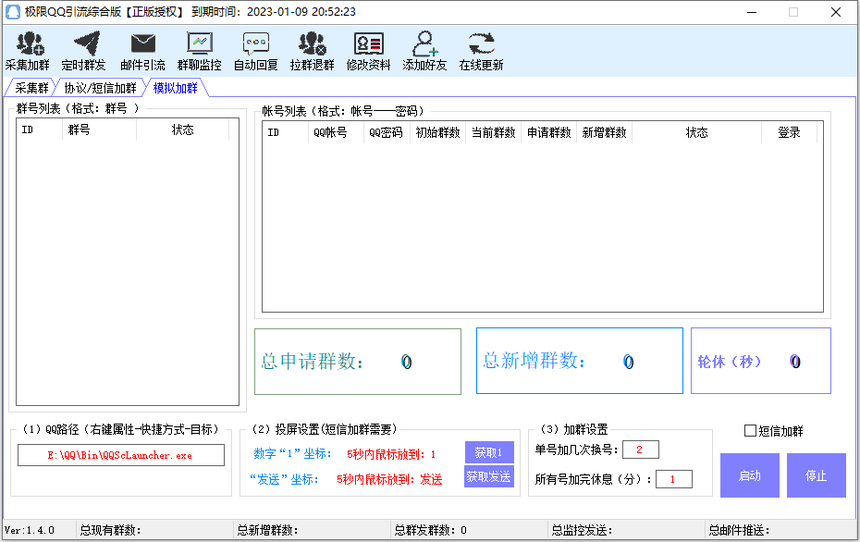Open the 自动回复 chat bubble icon
This screenshot has height=542, width=860.
[x=256, y=51]
